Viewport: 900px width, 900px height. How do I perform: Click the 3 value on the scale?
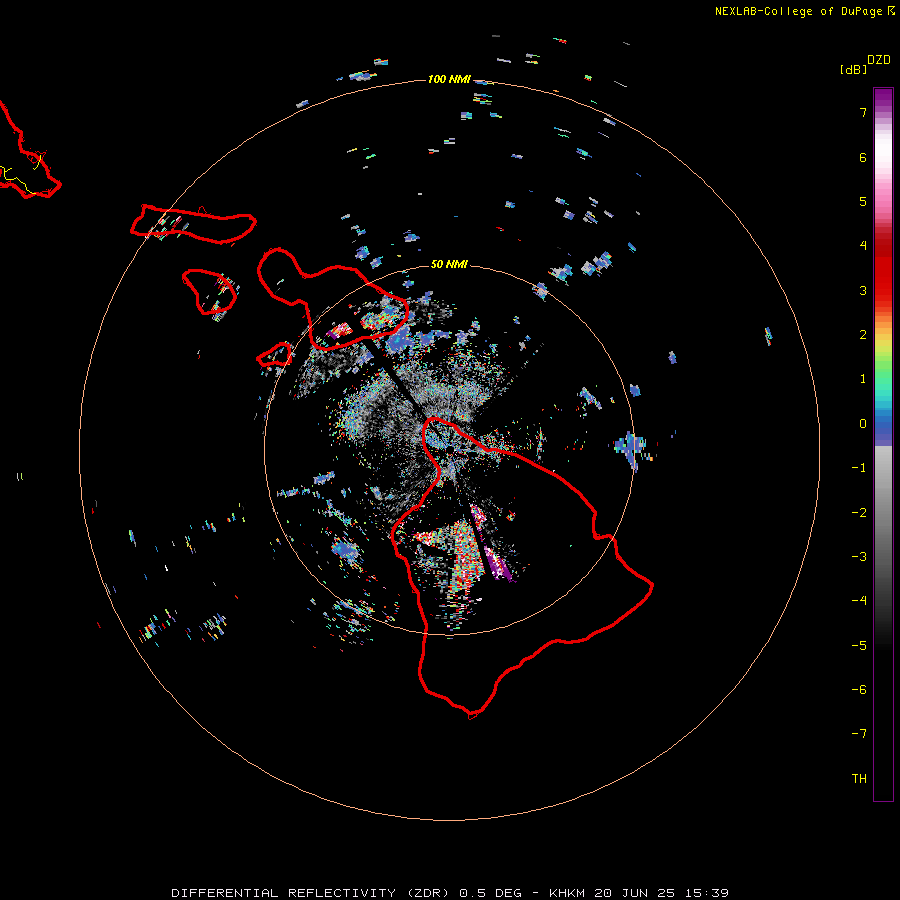(x=863, y=290)
